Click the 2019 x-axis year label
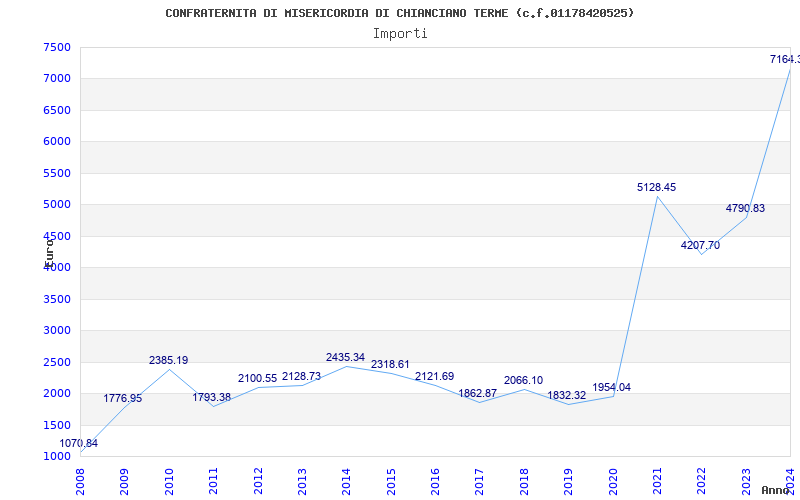 pos(568,481)
